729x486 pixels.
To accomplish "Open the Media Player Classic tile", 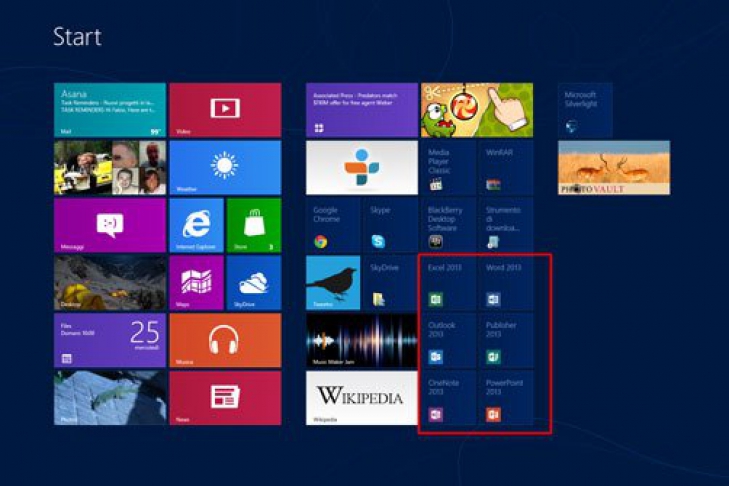I will click(x=448, y=167).
